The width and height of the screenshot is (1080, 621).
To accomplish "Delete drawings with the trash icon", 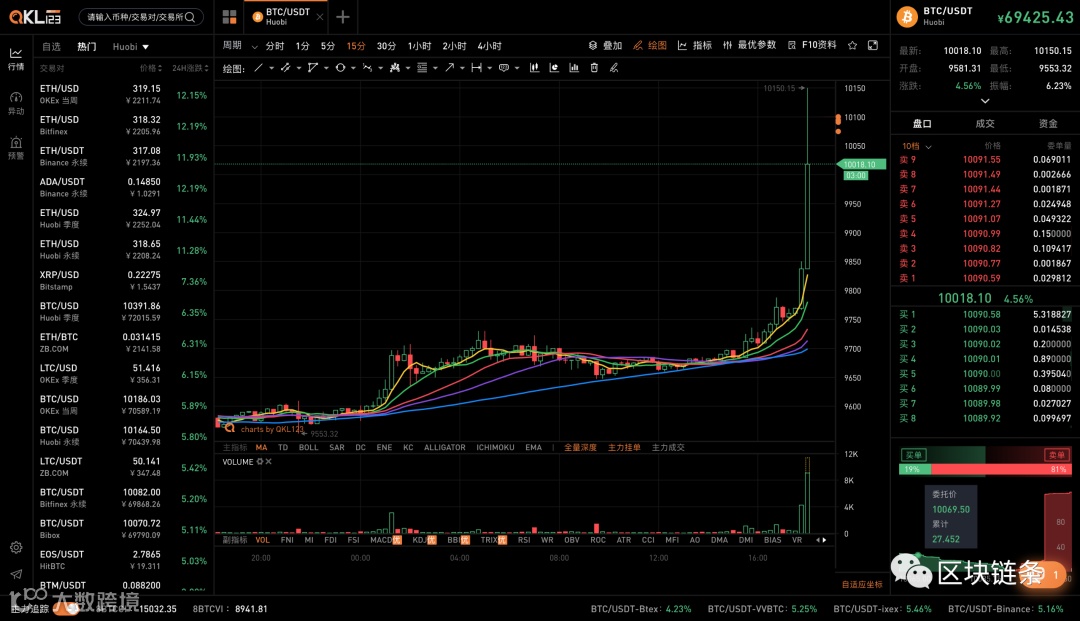I will pos(594,67).
